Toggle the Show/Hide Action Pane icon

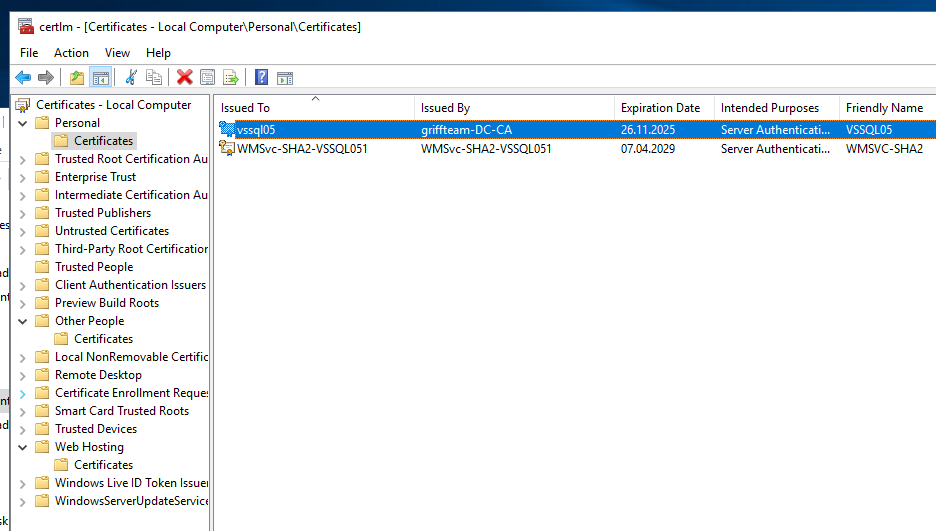coord(285,77)
